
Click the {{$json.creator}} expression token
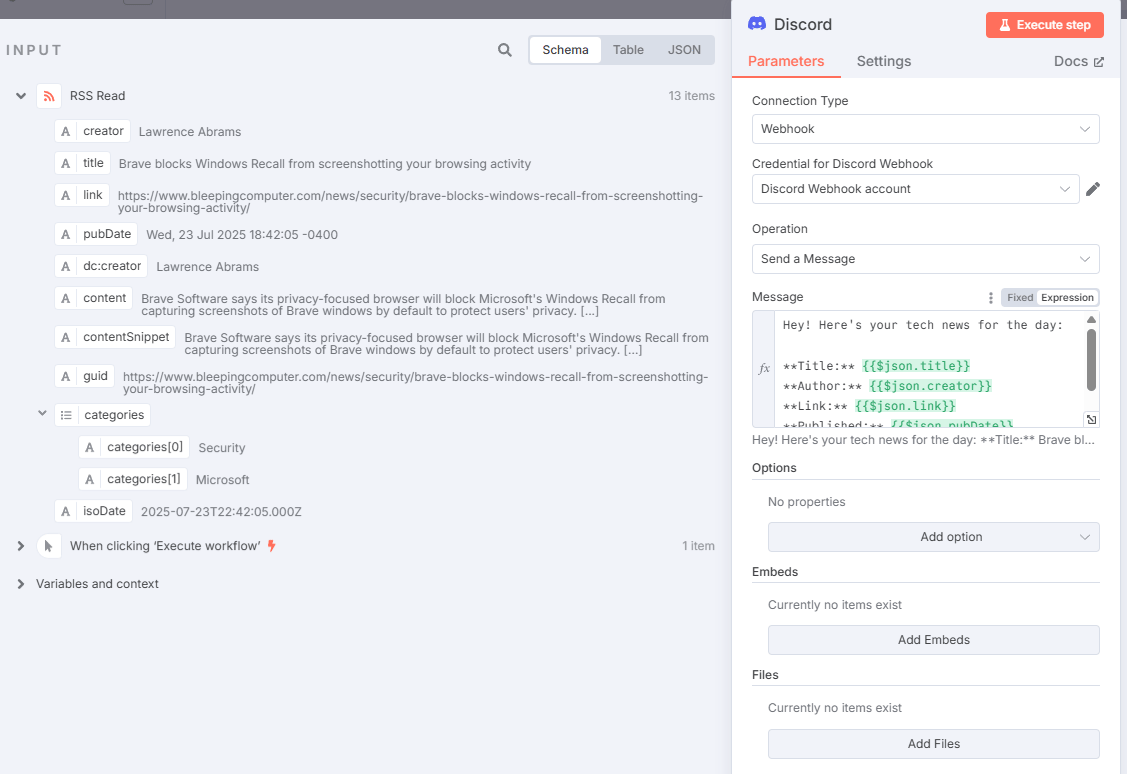point(930,386)
